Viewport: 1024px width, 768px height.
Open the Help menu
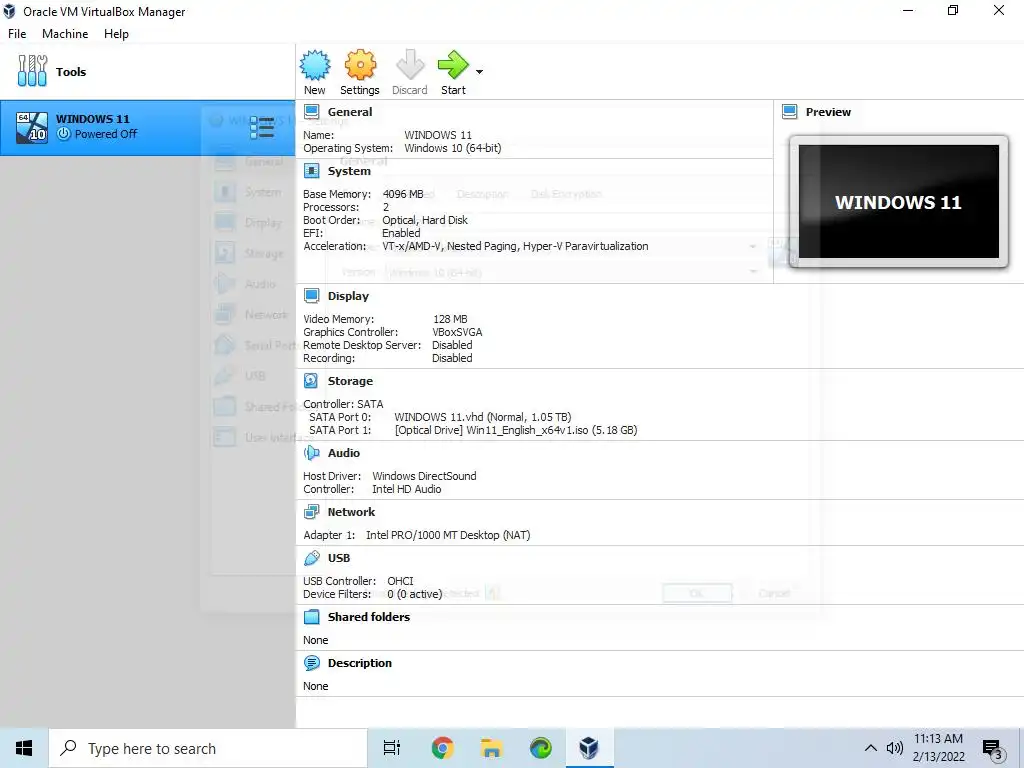(x=116, y=34)
